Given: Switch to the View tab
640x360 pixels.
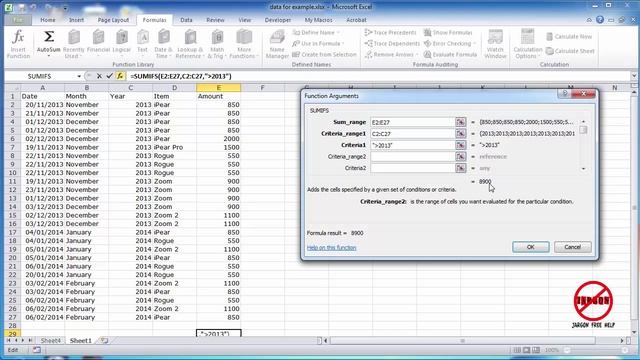Looking at the screenshot, I should point(244,20).
